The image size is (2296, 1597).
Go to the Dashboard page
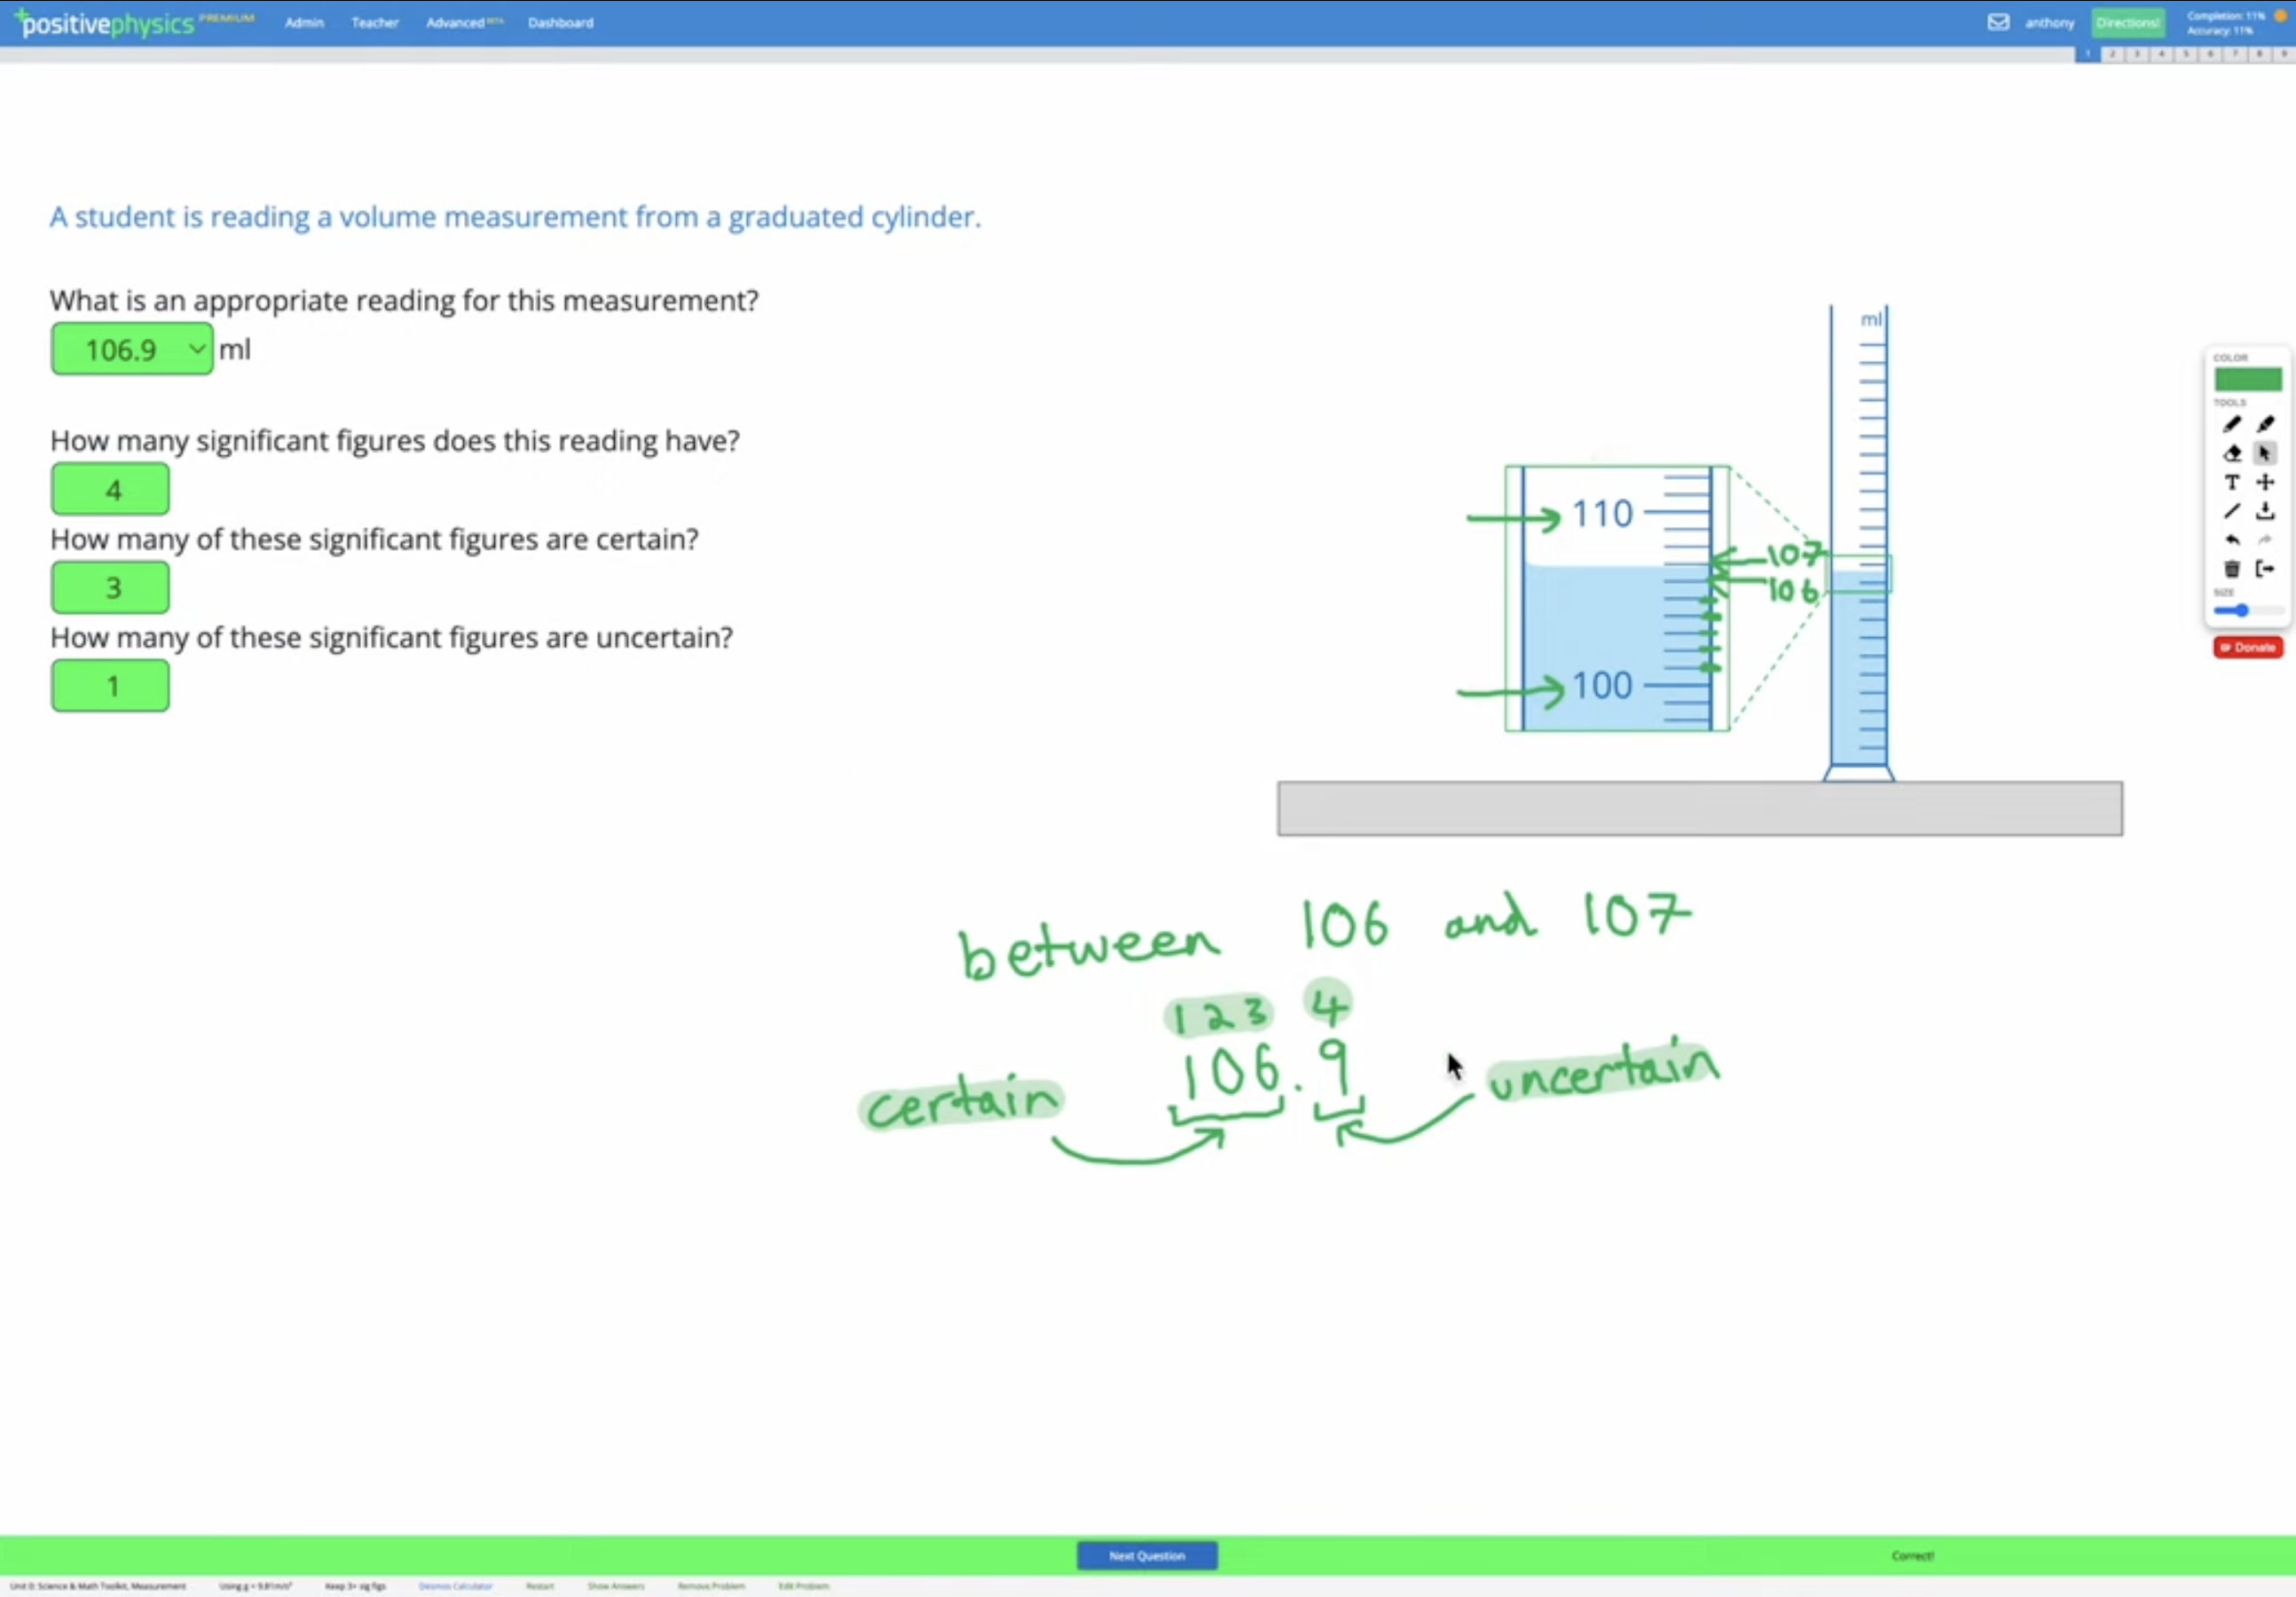coord(560,22)
